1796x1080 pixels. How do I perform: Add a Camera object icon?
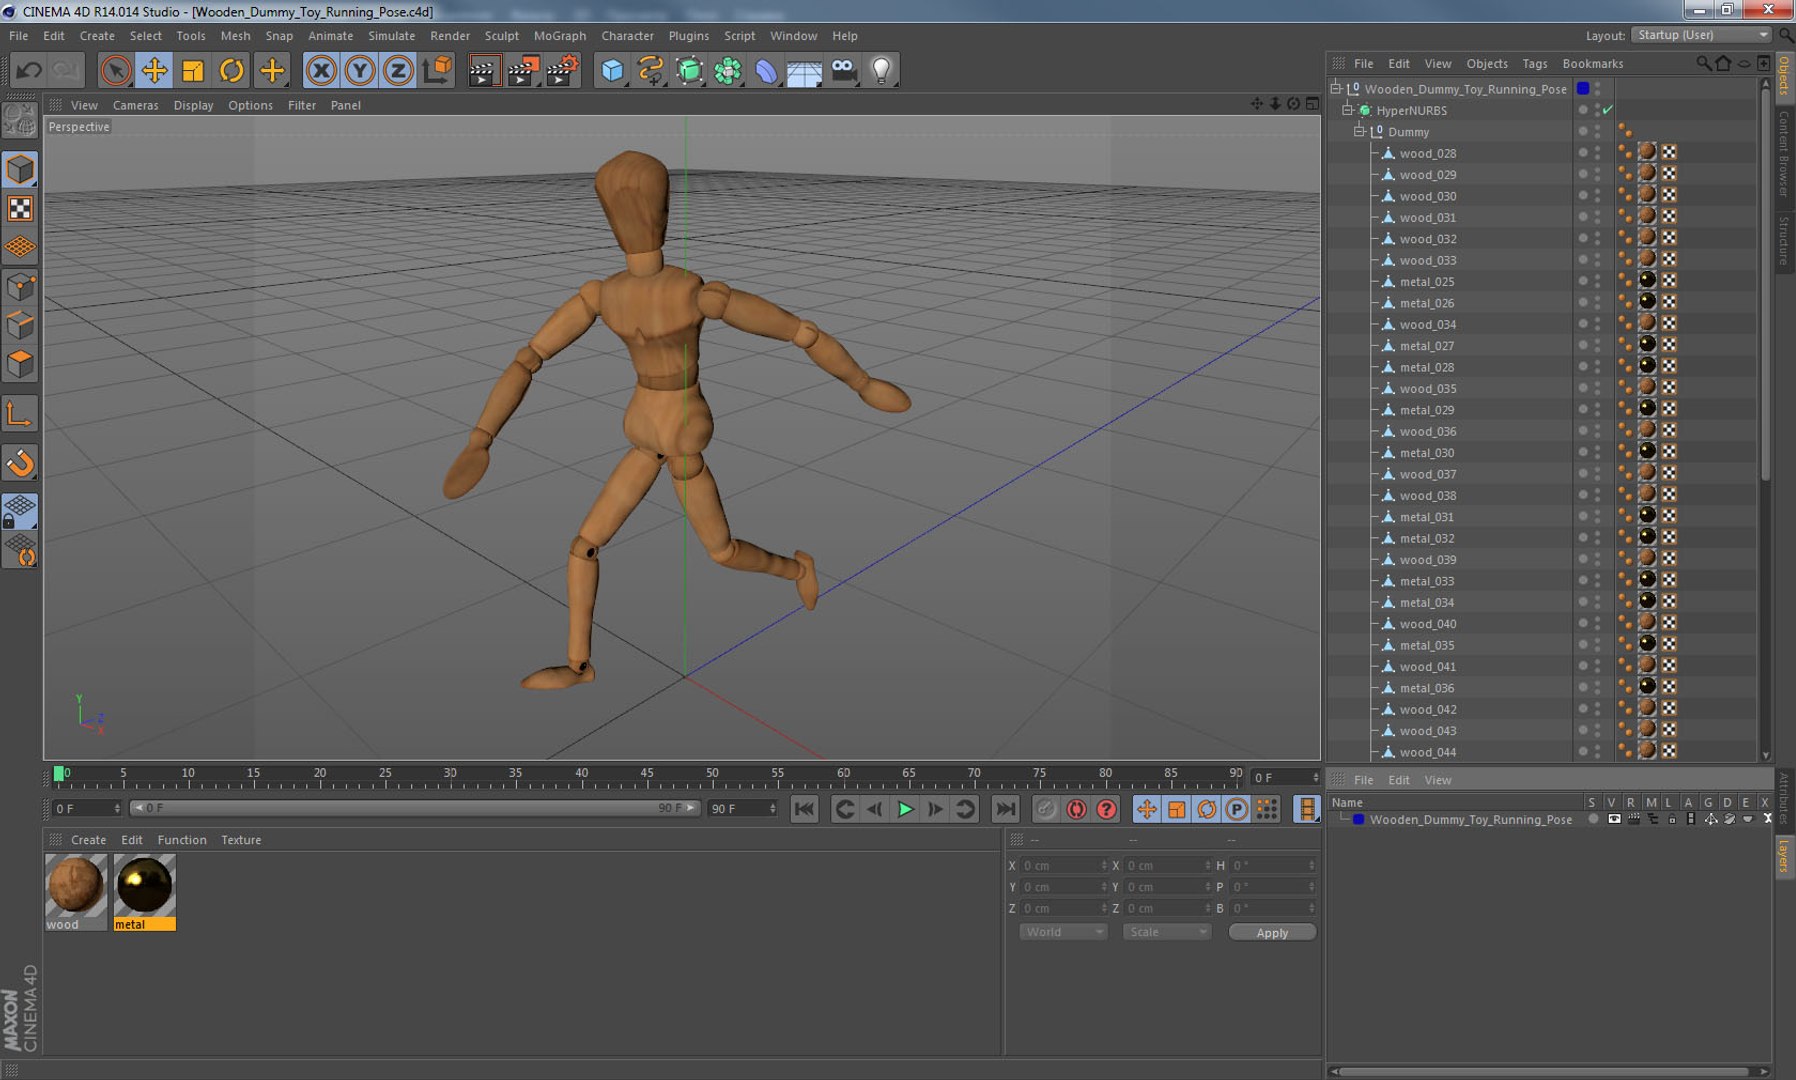[x=843, y=70]
